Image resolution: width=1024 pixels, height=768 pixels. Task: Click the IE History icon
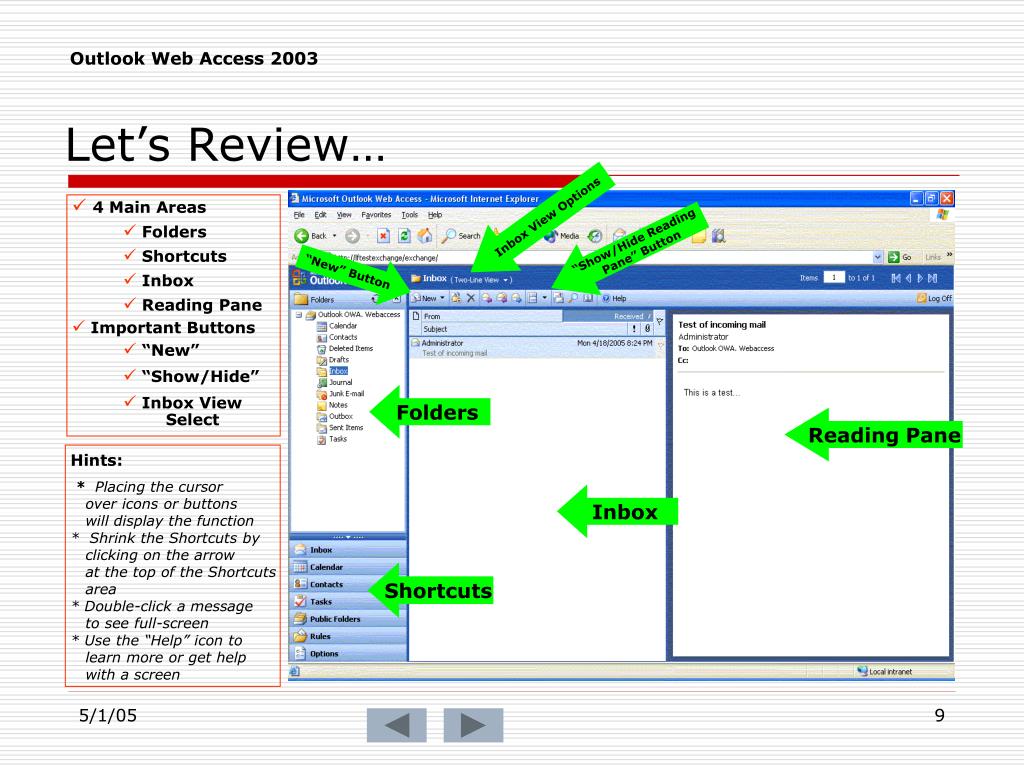(x=595, y=236)
